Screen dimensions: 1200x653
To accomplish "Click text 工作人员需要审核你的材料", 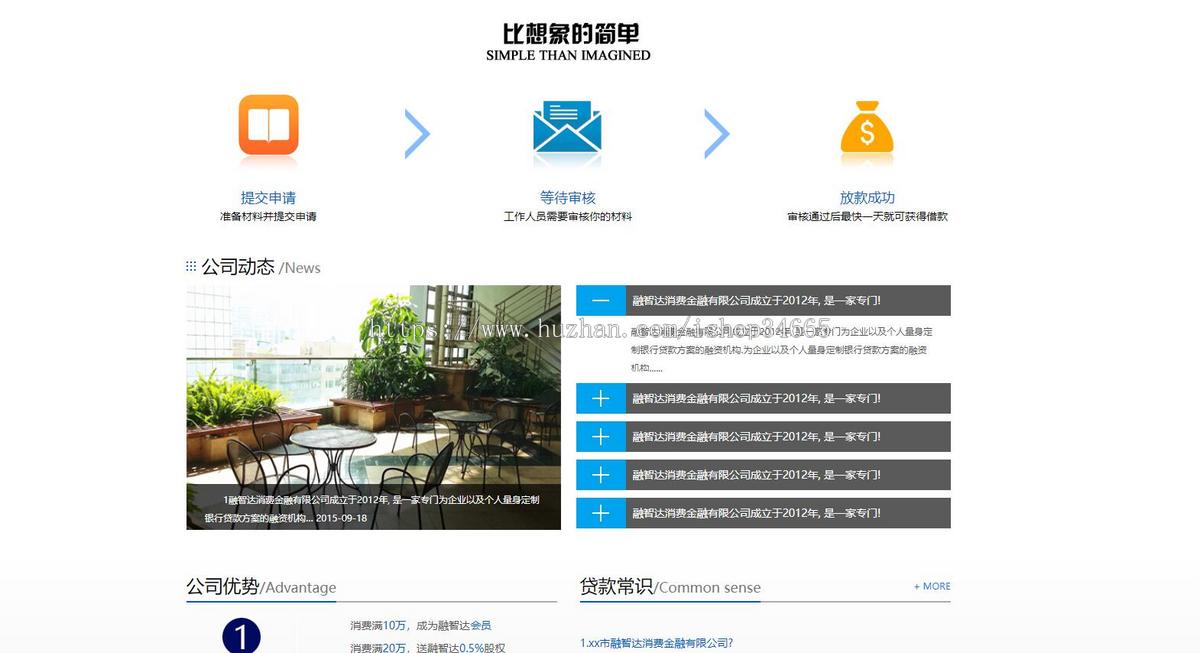I will (x=567, y=216).
